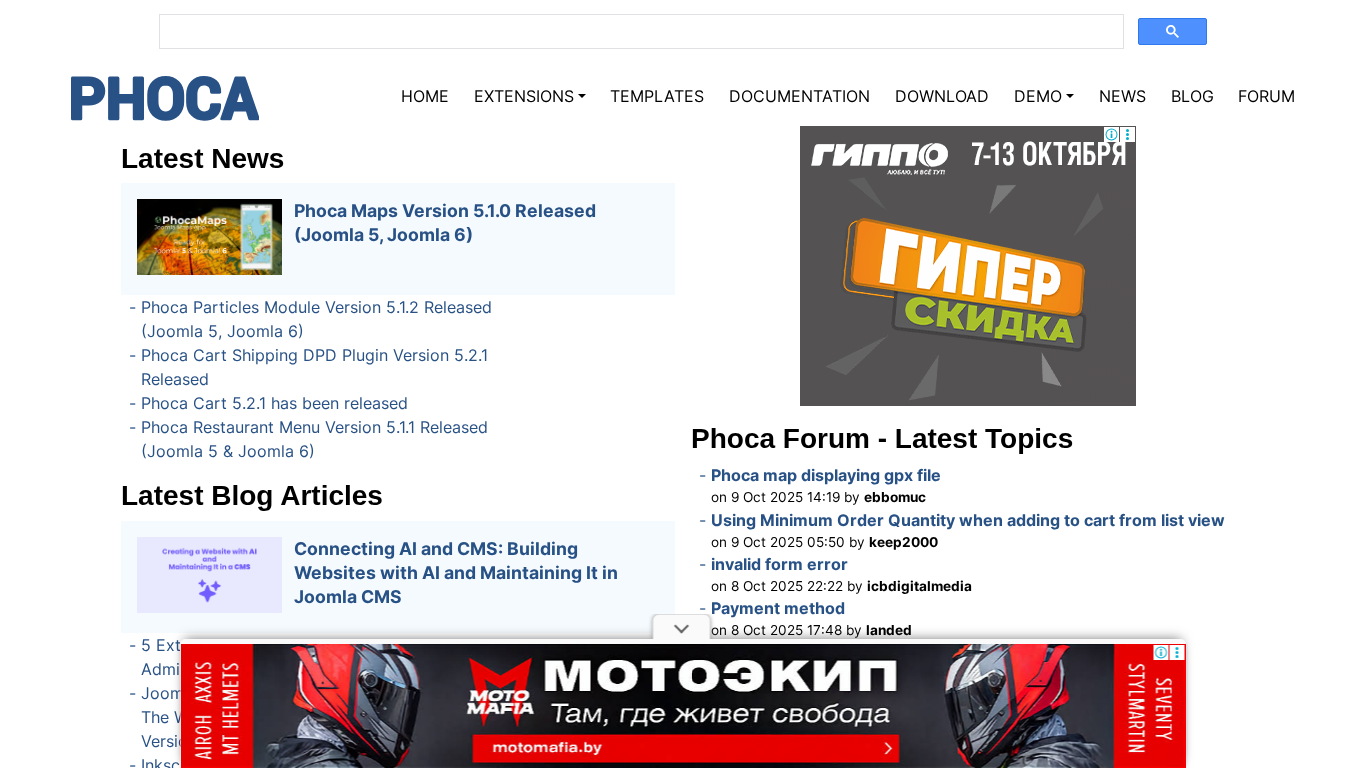Screen dimensions: 1366x768
Task: Open the TEMPLATES menu item
Action: coord(657,96)
